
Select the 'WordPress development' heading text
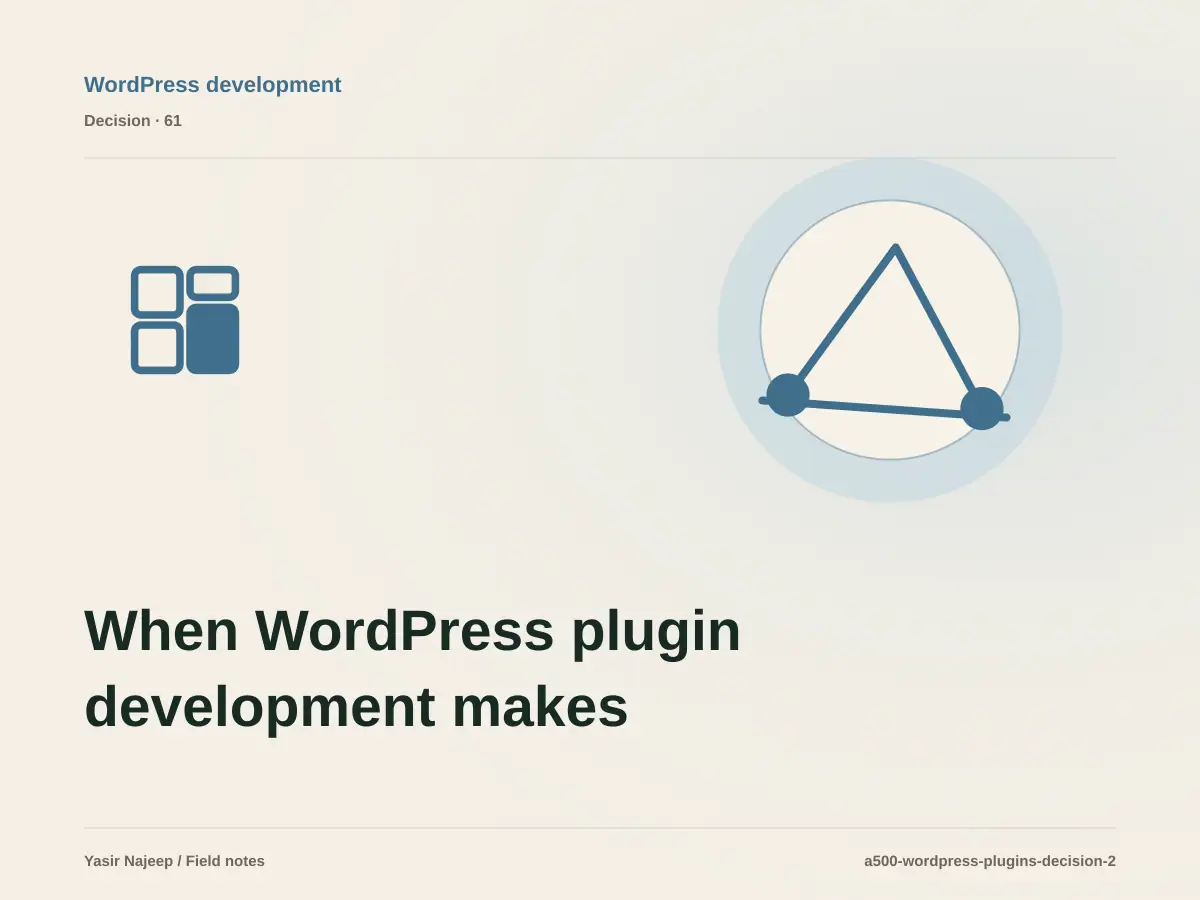click(x=213, y=85)
